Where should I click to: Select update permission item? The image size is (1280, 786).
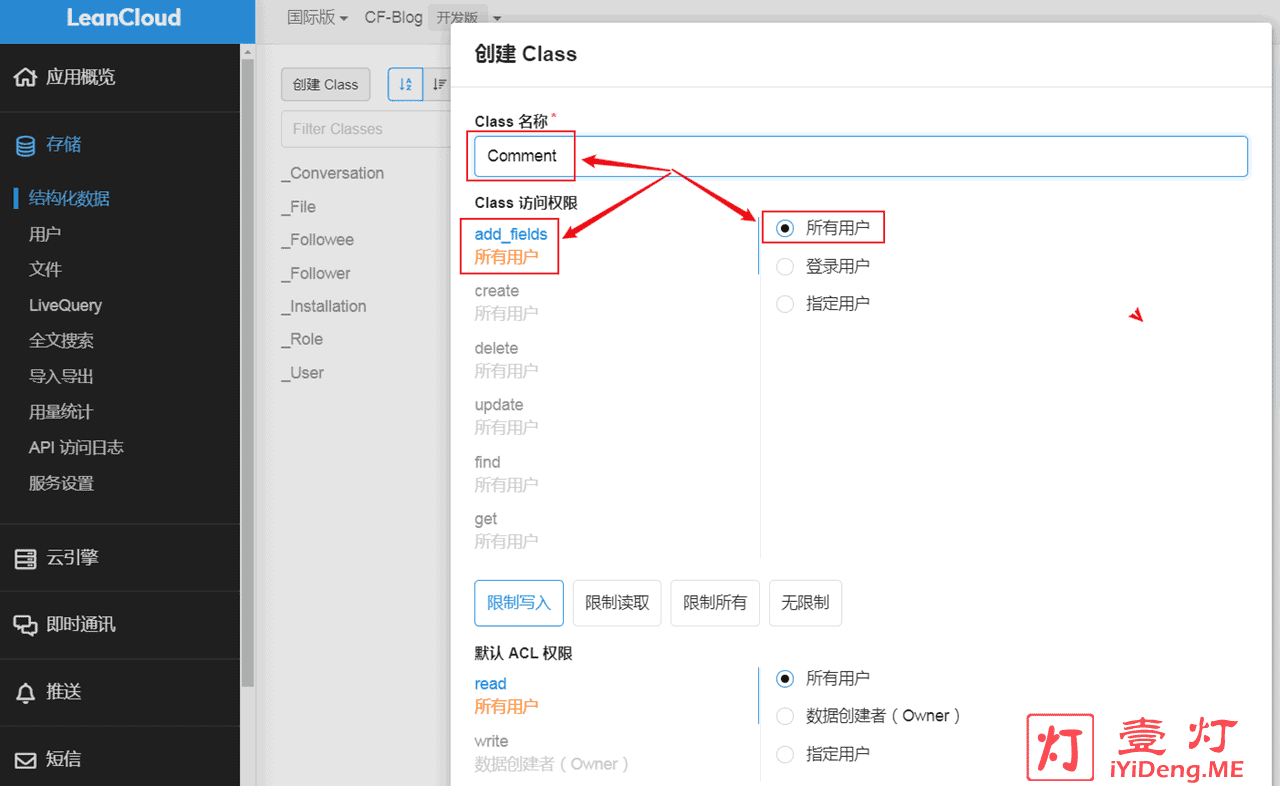point(506,416)
